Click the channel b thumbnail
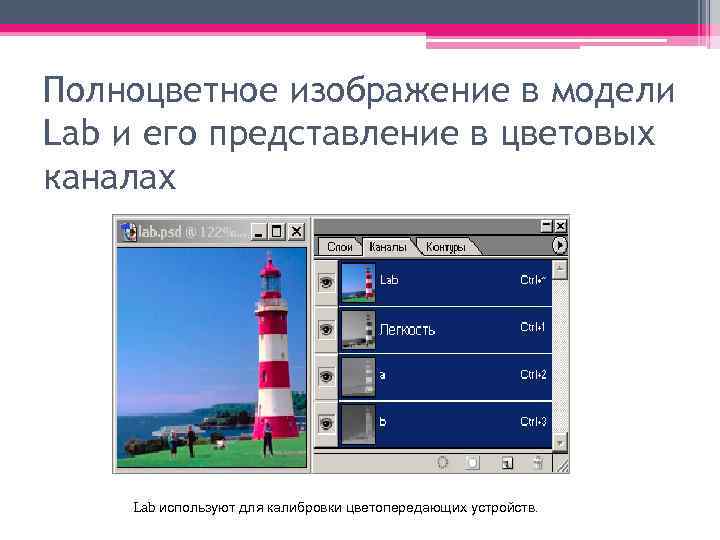Viewport: 720px width, 540px height. [x=358, y=424]
